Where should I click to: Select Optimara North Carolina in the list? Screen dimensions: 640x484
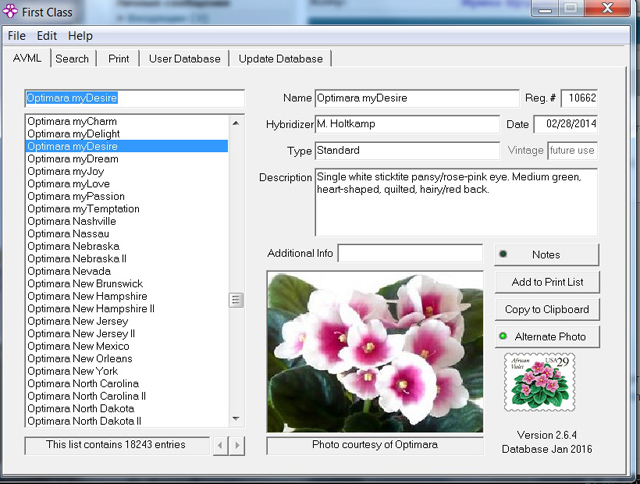pos(127,384)
